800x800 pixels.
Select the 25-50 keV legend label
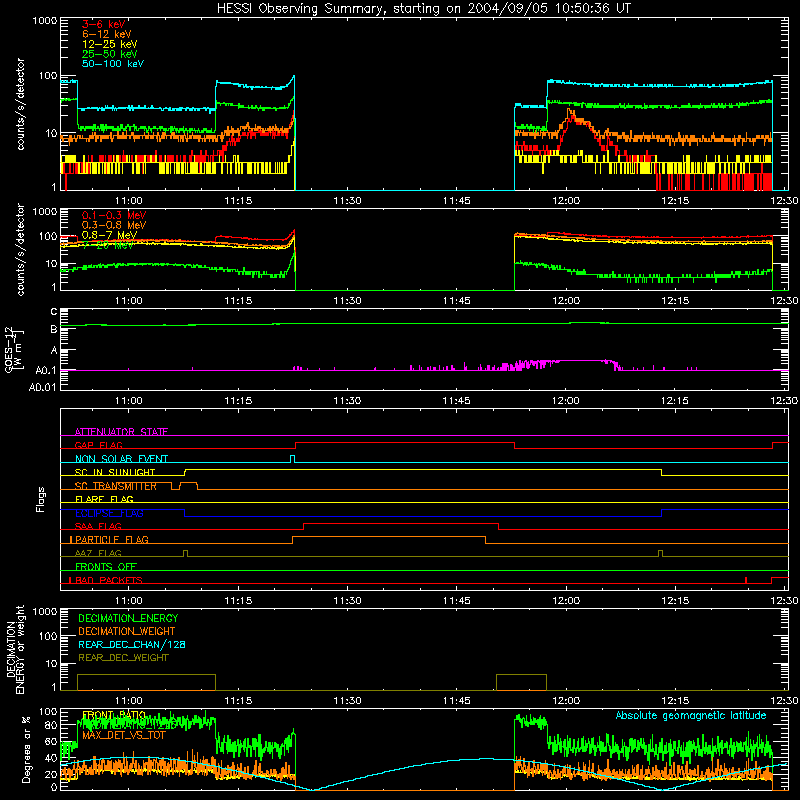point(110,54)
